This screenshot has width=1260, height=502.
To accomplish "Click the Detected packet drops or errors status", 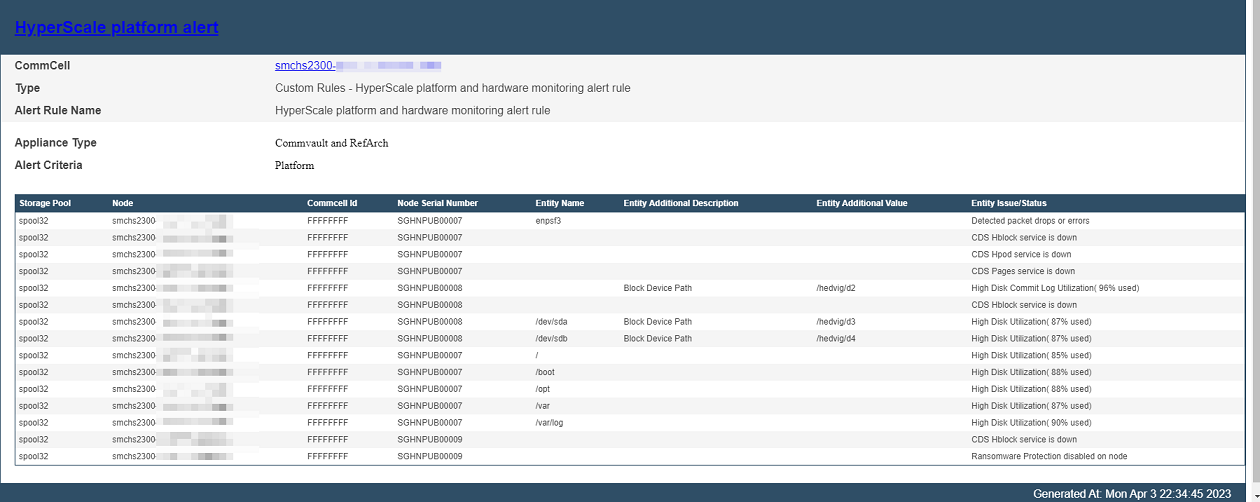I will [1030, 221].
